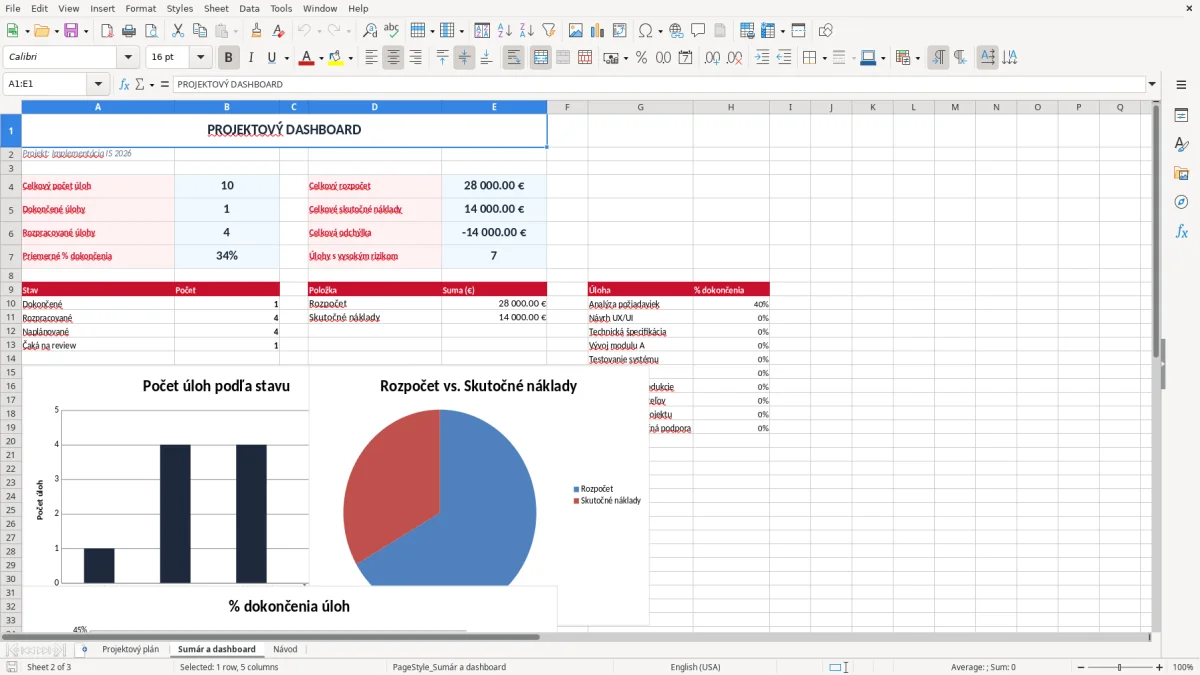Toggle Wrap Text button

(x=513, y=58)
